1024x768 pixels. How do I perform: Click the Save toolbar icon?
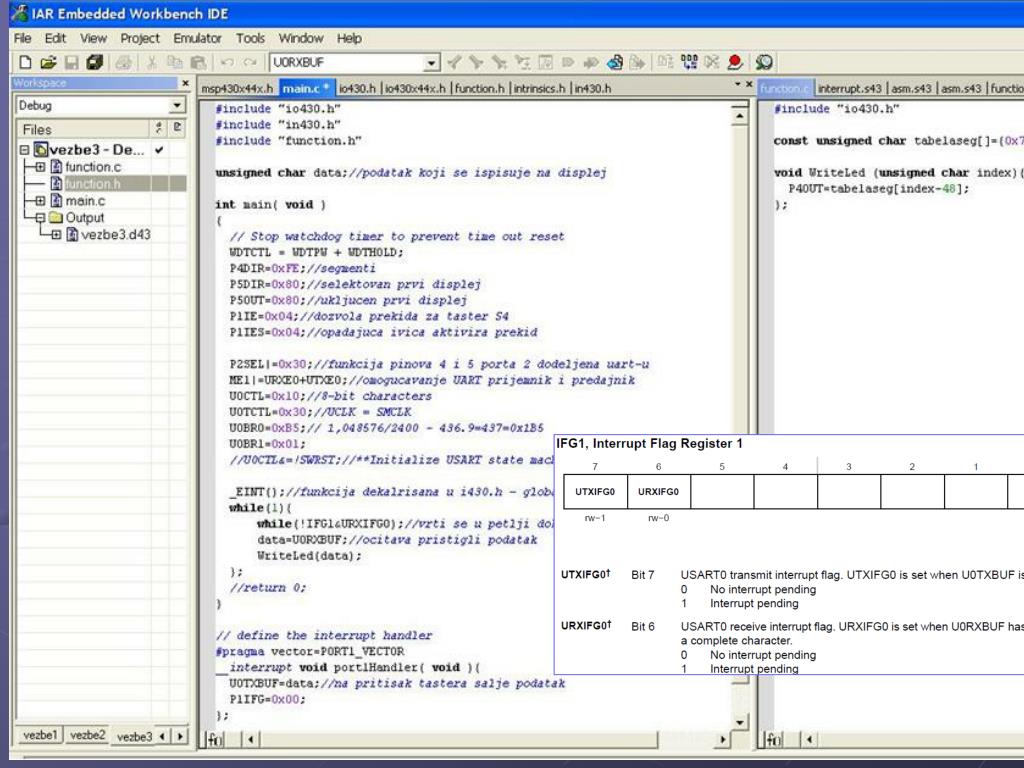[71, 62]
